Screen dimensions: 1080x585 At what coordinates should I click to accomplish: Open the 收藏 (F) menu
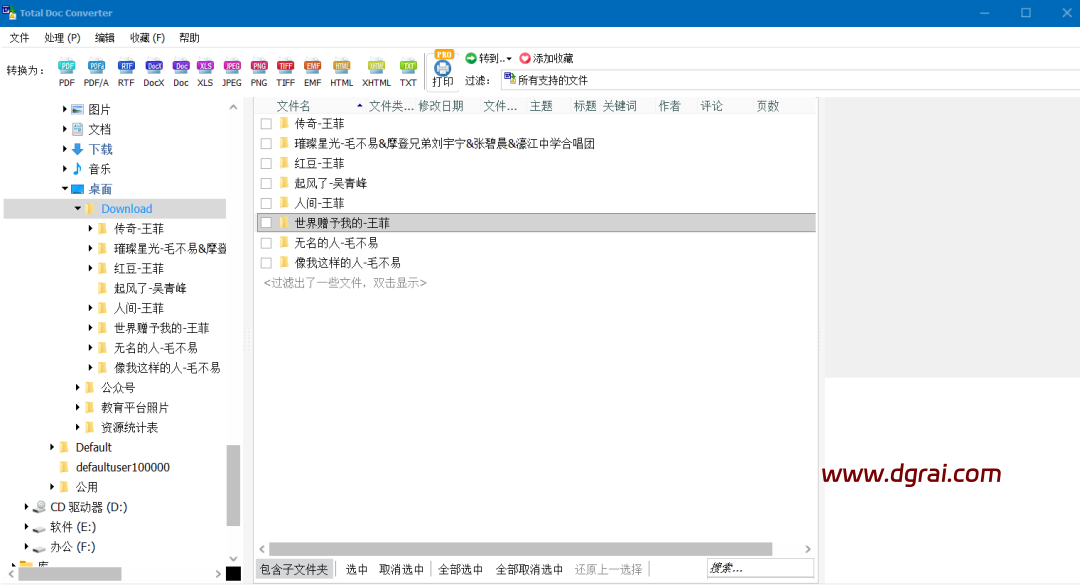tap(147, 38)
